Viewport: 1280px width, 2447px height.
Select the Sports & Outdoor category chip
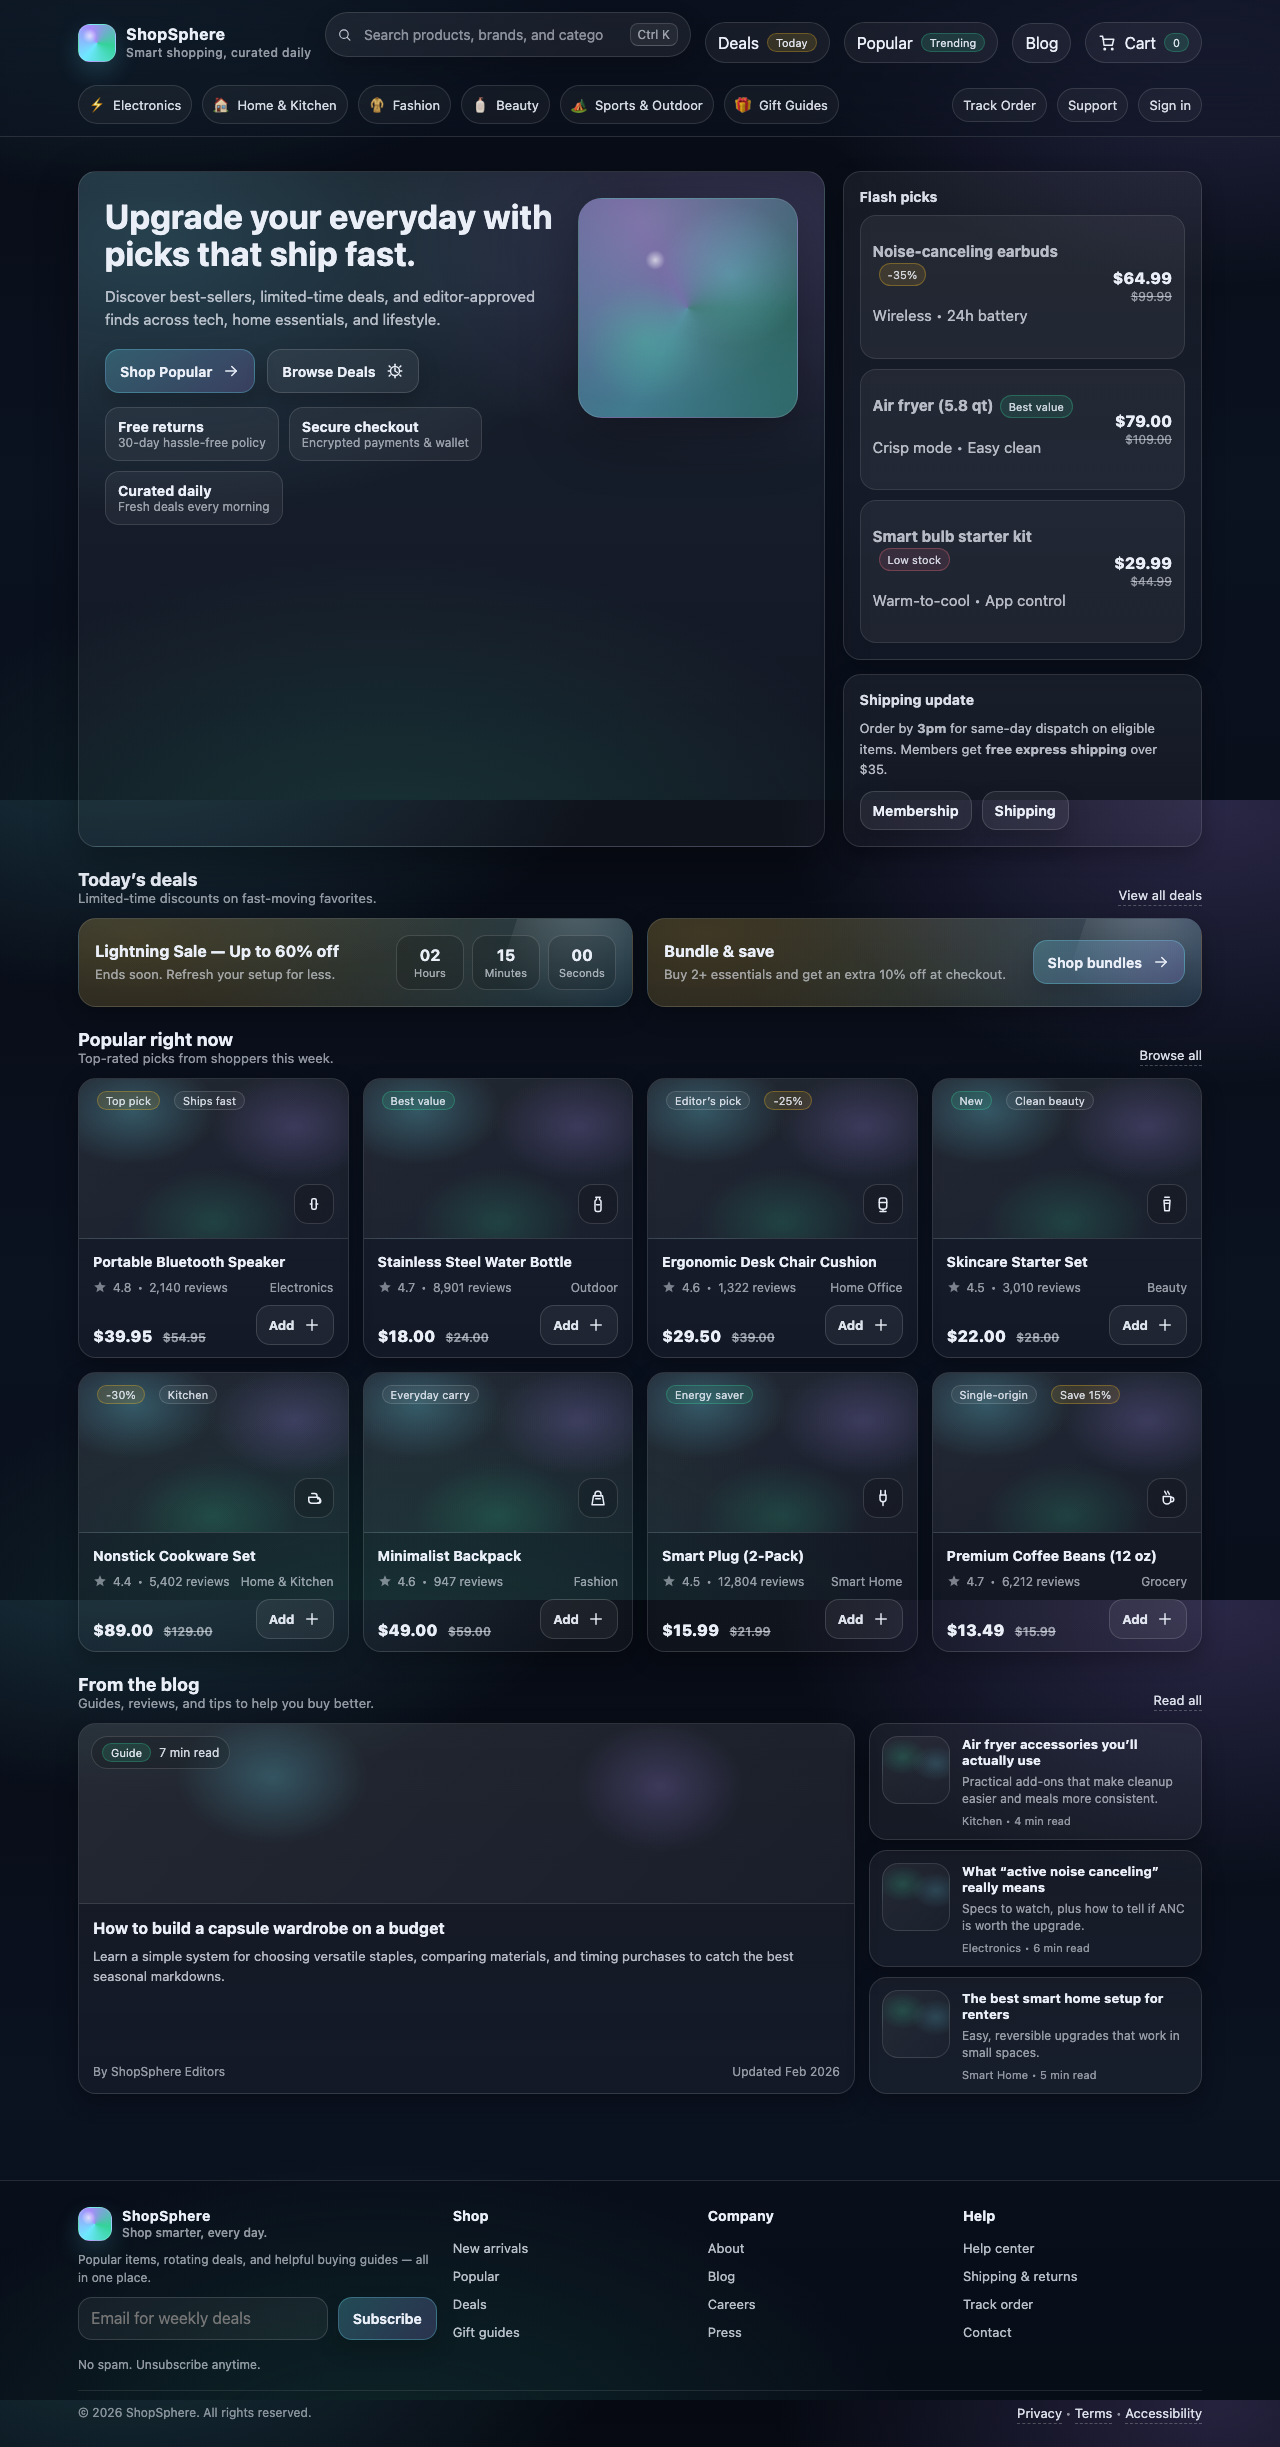tap(637, 105)
